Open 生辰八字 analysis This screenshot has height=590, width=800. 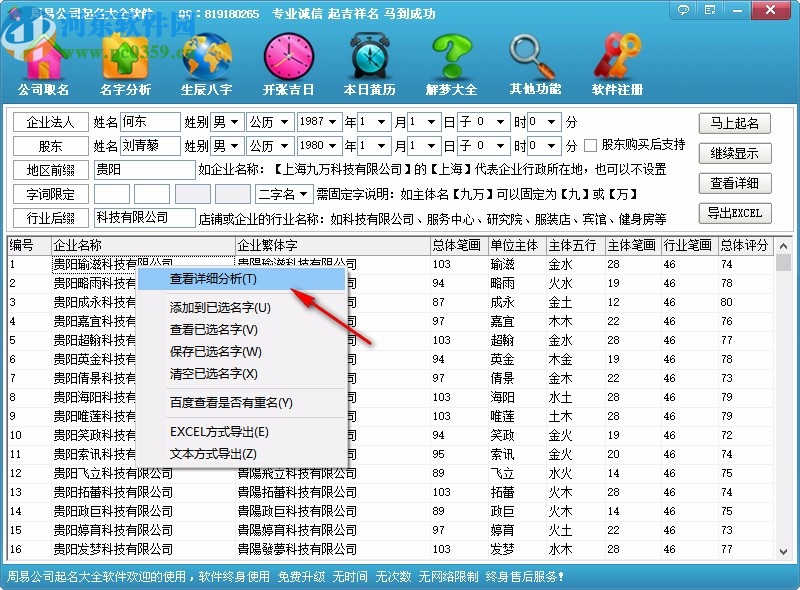pyautogui.click(x=206, y=60)
